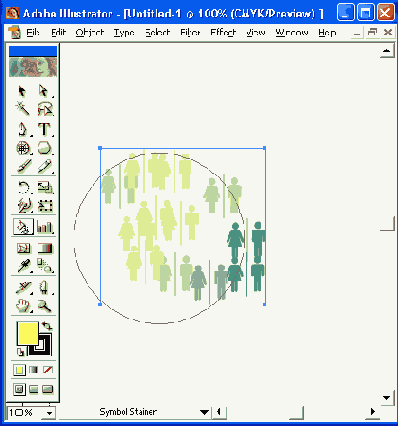Choose the Magic Wand tool
Image resolution: width=398 pixels, height=426 pixels.
[22, 109]
